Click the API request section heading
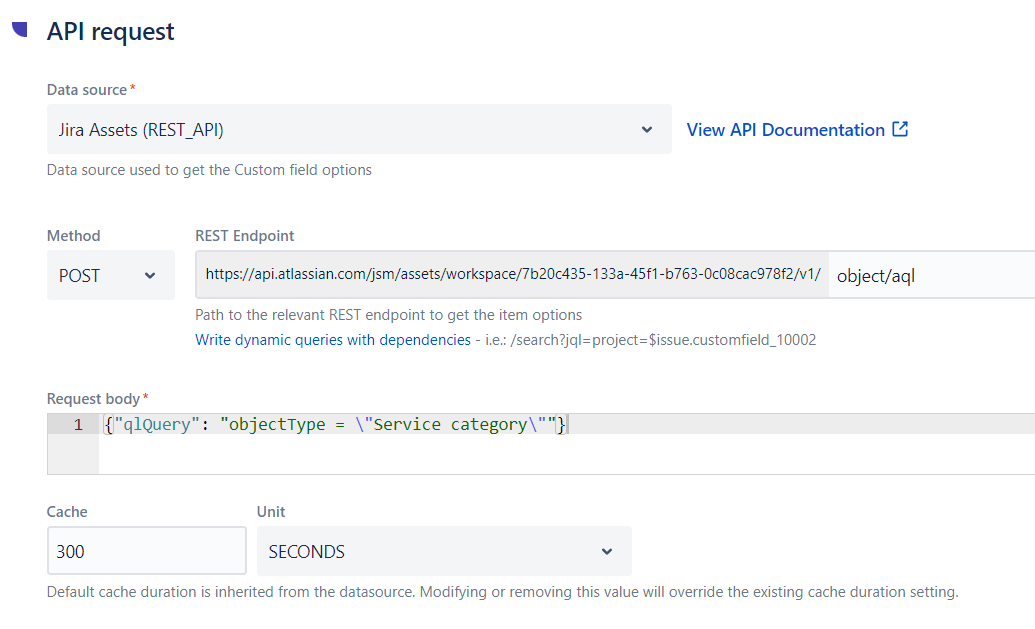 [x=110, y=31]
